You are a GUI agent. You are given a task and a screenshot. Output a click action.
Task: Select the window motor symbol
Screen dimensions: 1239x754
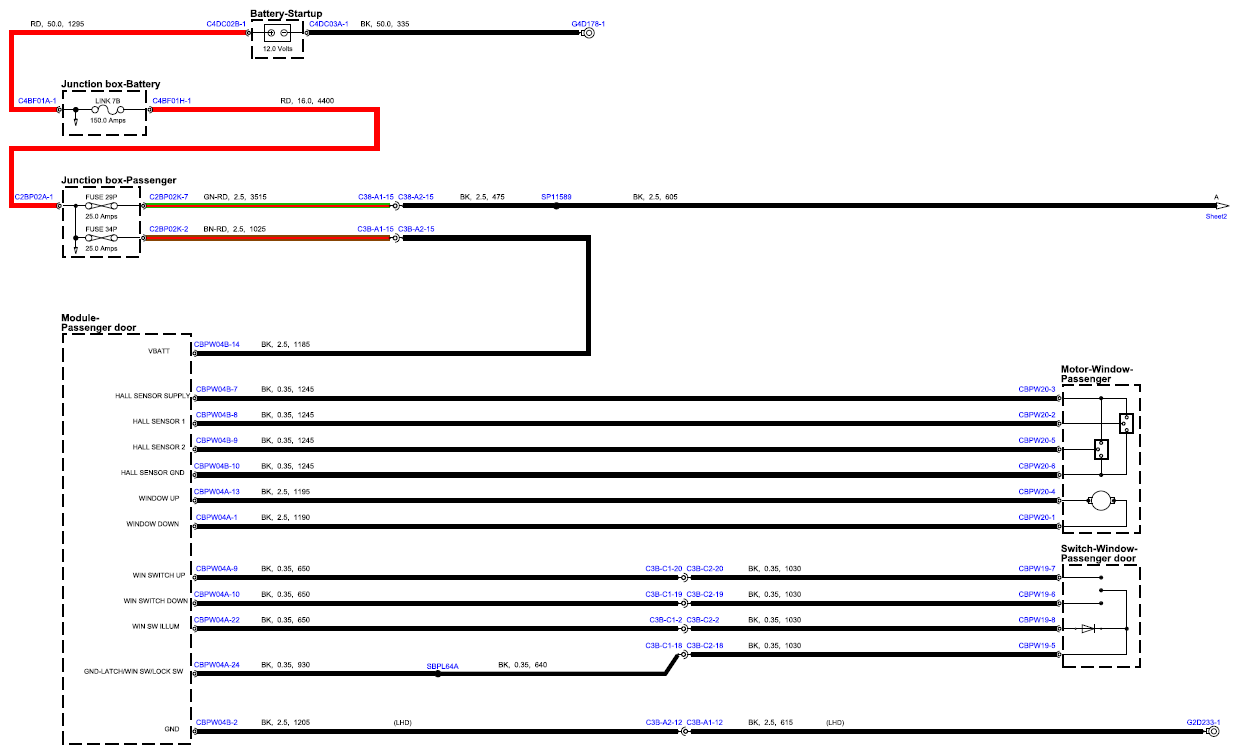coord(1101,502)
